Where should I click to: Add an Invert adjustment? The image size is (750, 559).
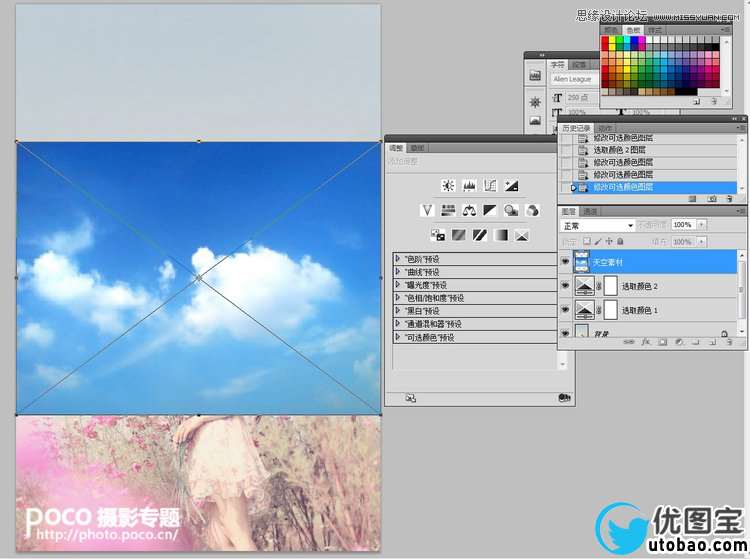click(438, 235)
